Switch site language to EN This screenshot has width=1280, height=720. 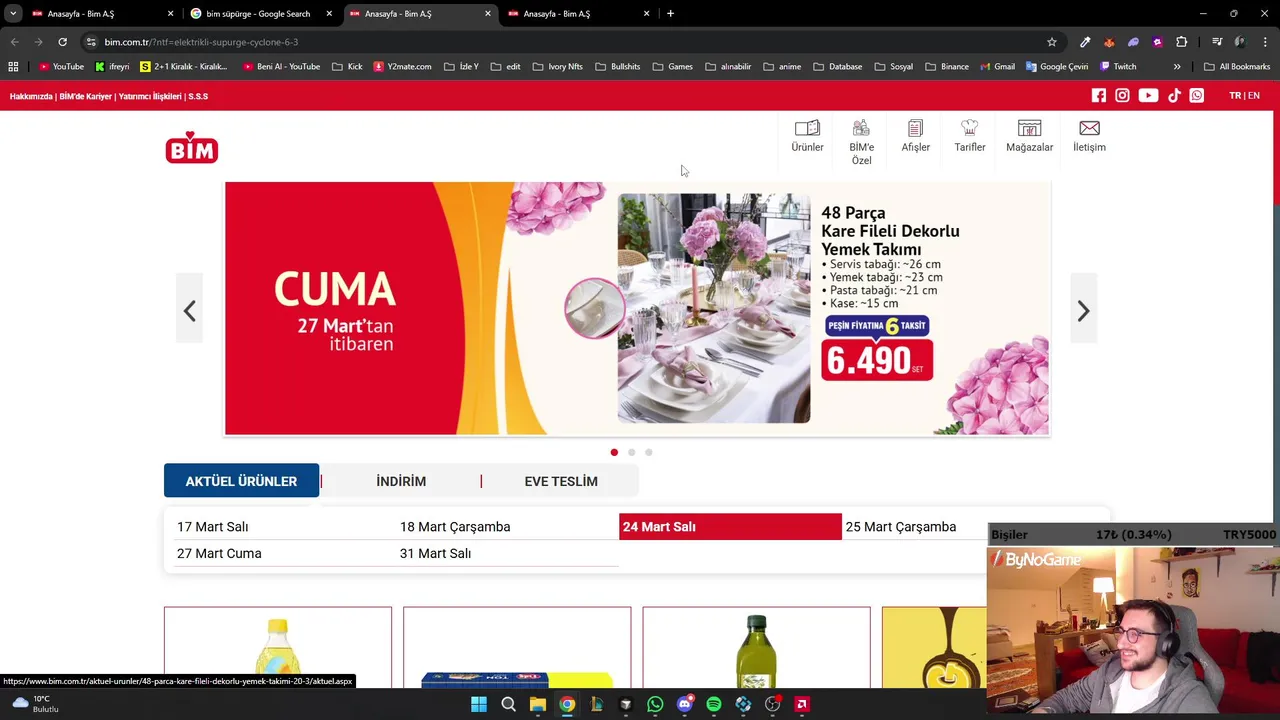(x=1253, y=95)
